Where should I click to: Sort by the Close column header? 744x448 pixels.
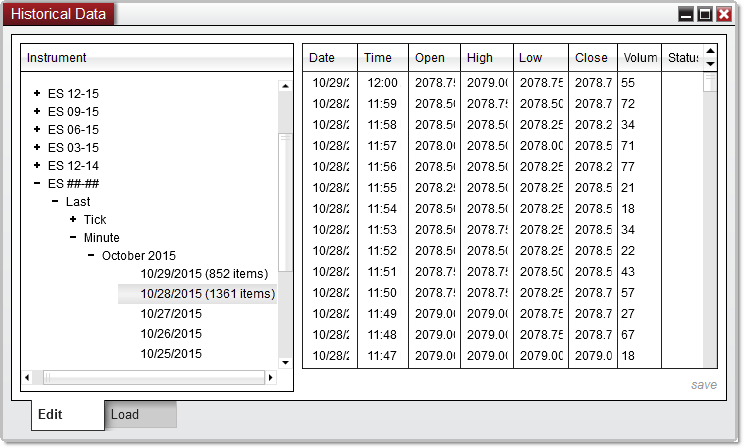(x=591, y=58)
